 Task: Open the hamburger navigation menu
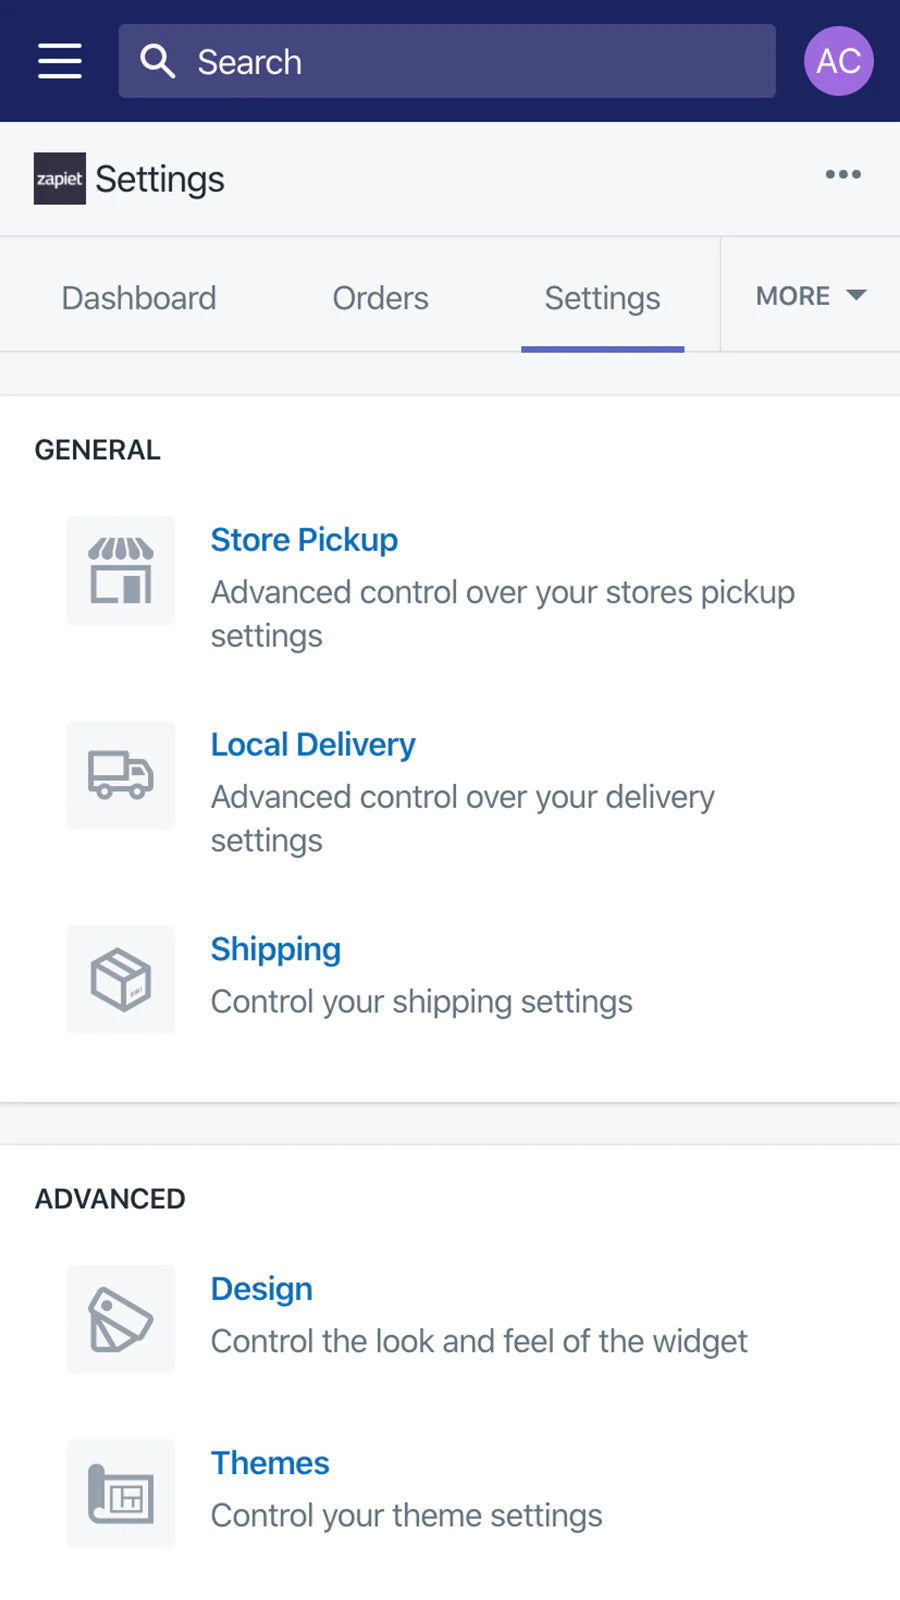pos(59,61)
